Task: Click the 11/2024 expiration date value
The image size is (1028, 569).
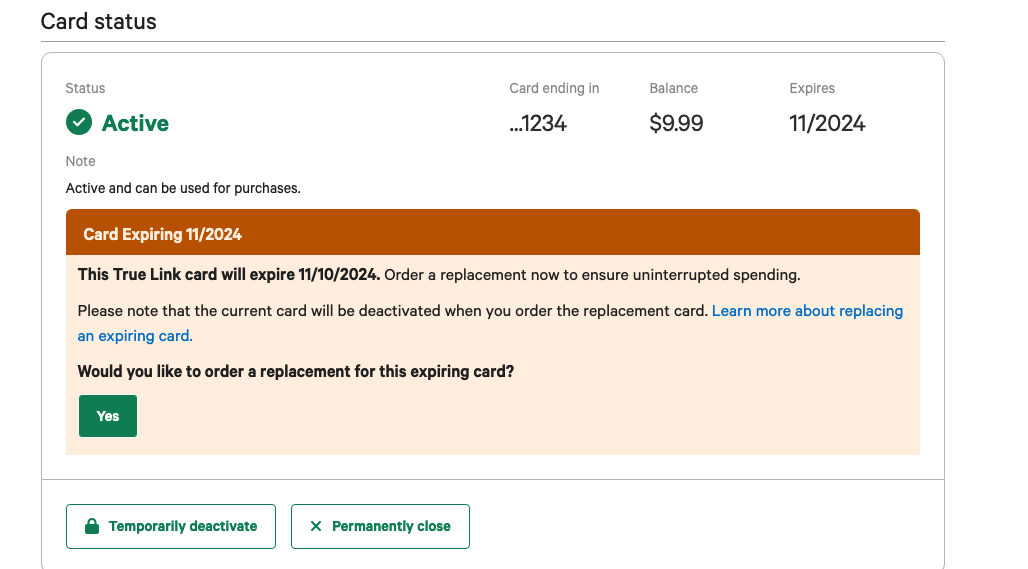Action: tap(827, 123)
